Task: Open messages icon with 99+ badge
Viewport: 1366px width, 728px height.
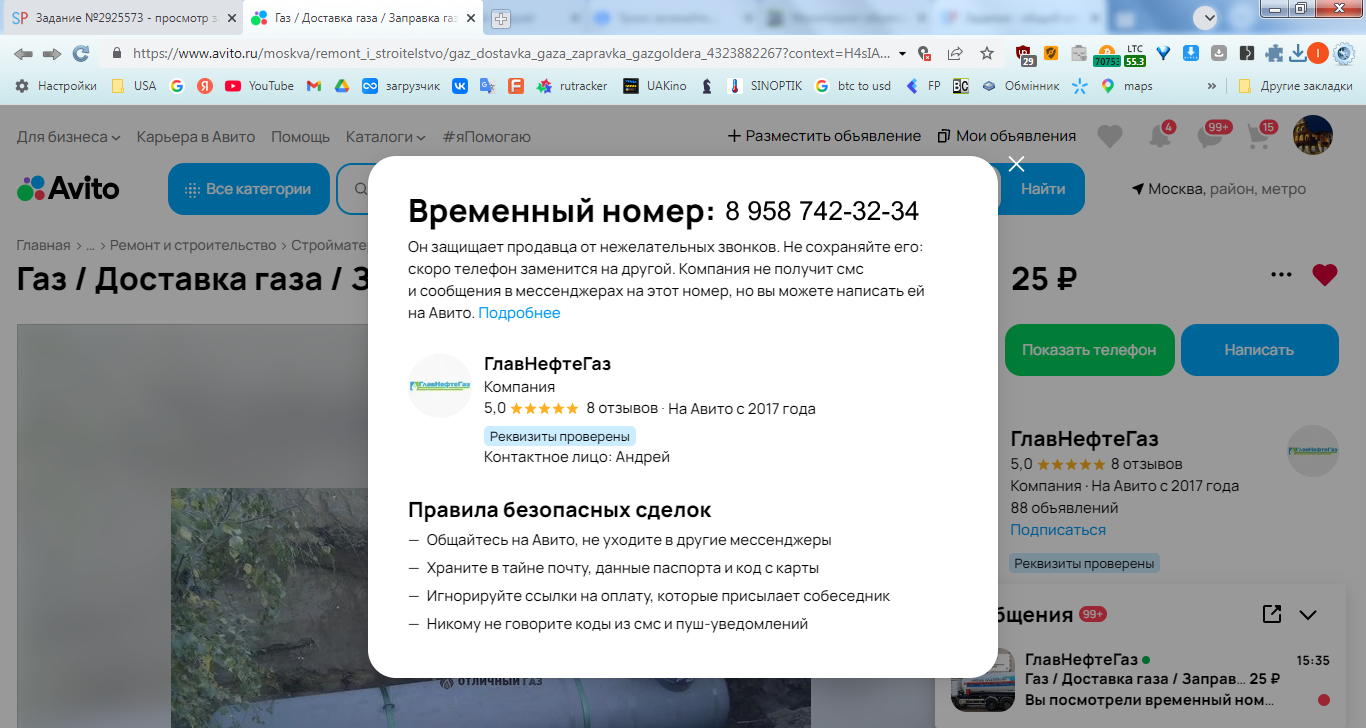Action: pyautogui.click(x=1210, y=136)
